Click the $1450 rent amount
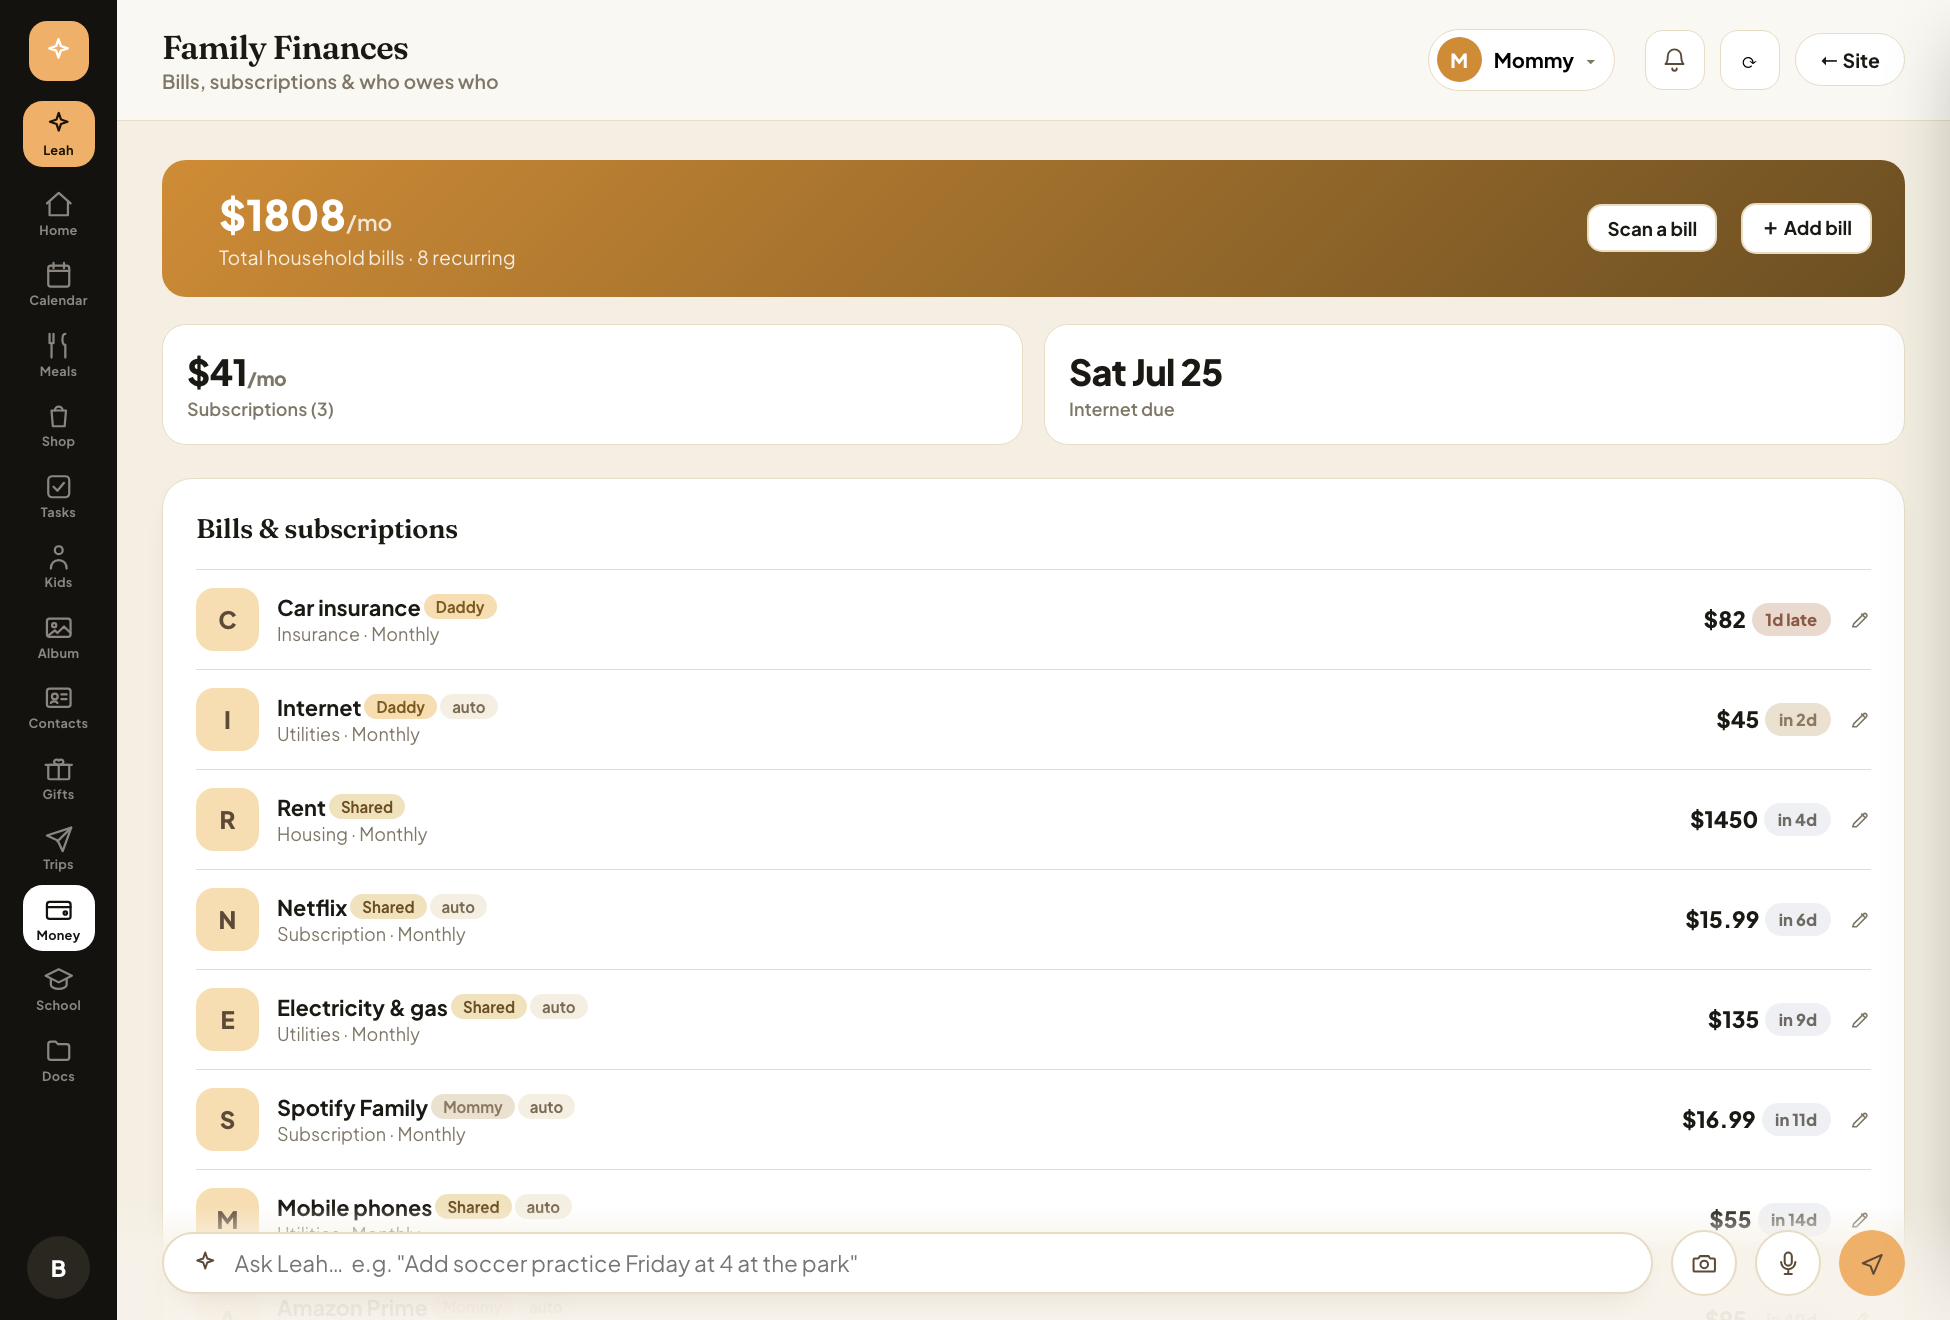Viewport: 1950px width, 1320px height. point(1723,820)
